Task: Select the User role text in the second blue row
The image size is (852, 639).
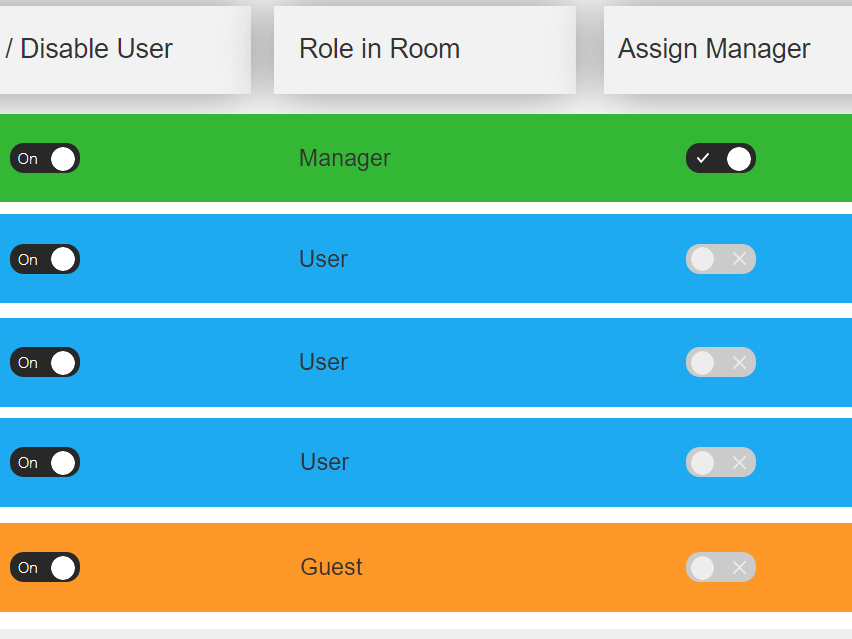Action: pyautogui.click(x=323, y=362)
